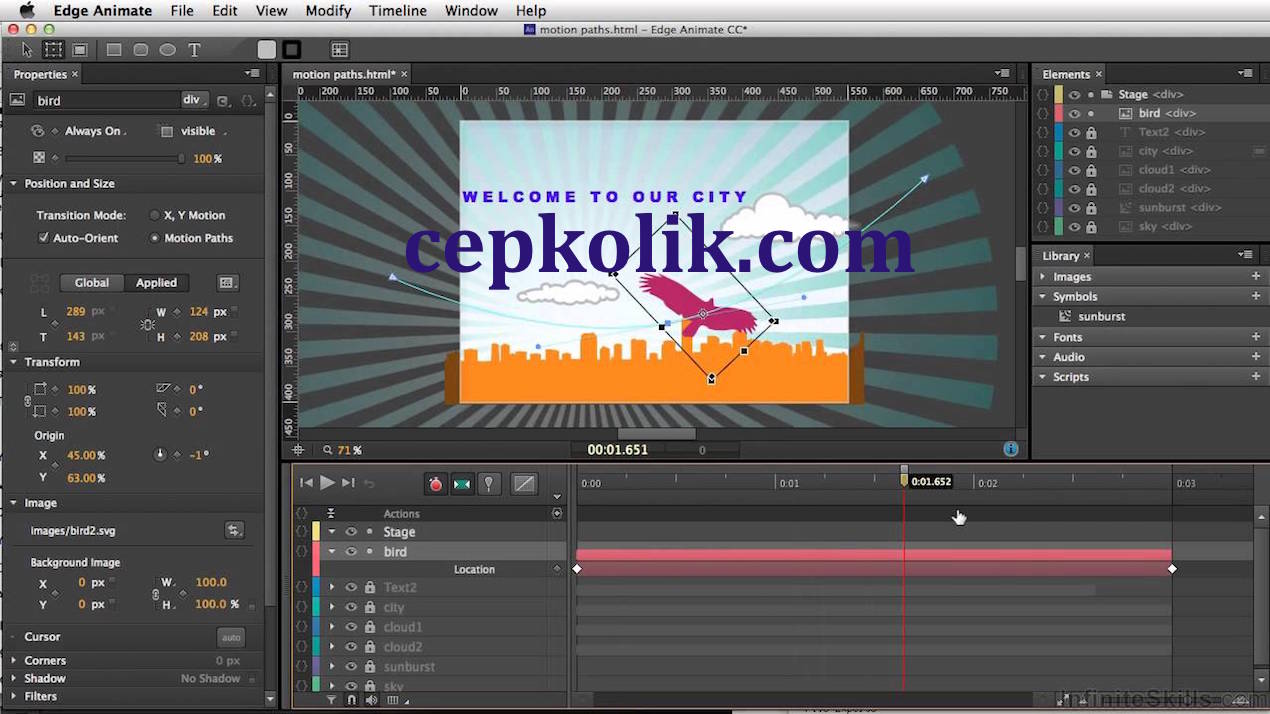Toggle visibility of city in Elements panel
Screen dimensions: 1270x714
(x=1074, y=151)
